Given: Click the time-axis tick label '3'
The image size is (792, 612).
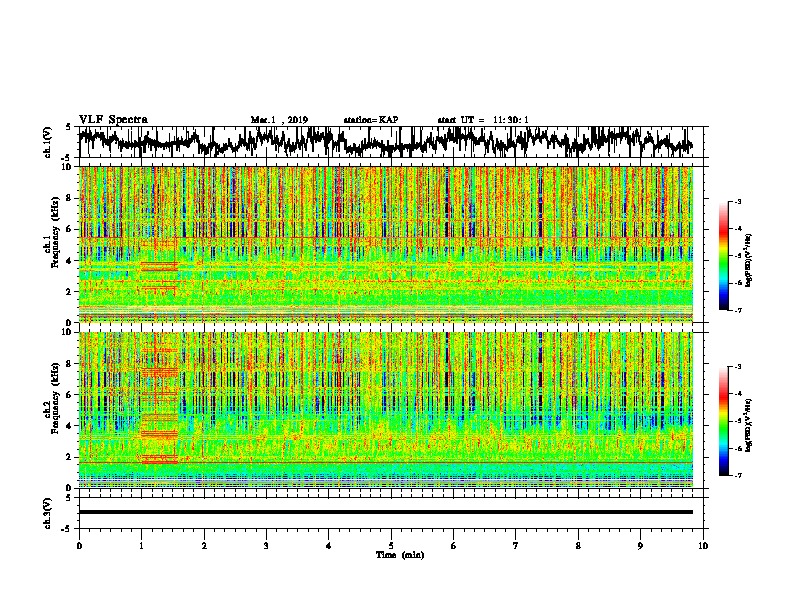Looking at the screenshot, I should pos(266,546).
